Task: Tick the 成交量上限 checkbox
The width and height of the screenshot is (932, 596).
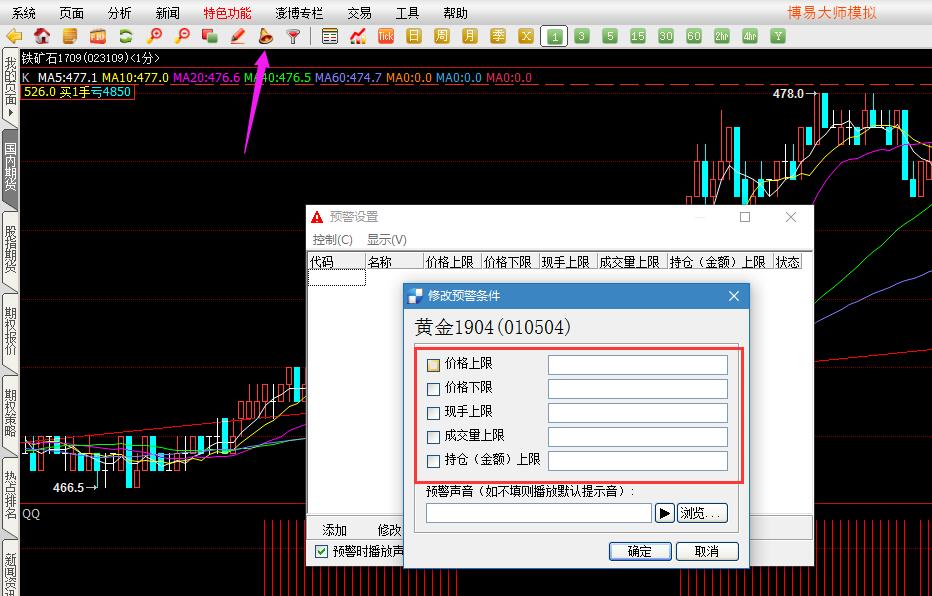Action: coord(433,437)
